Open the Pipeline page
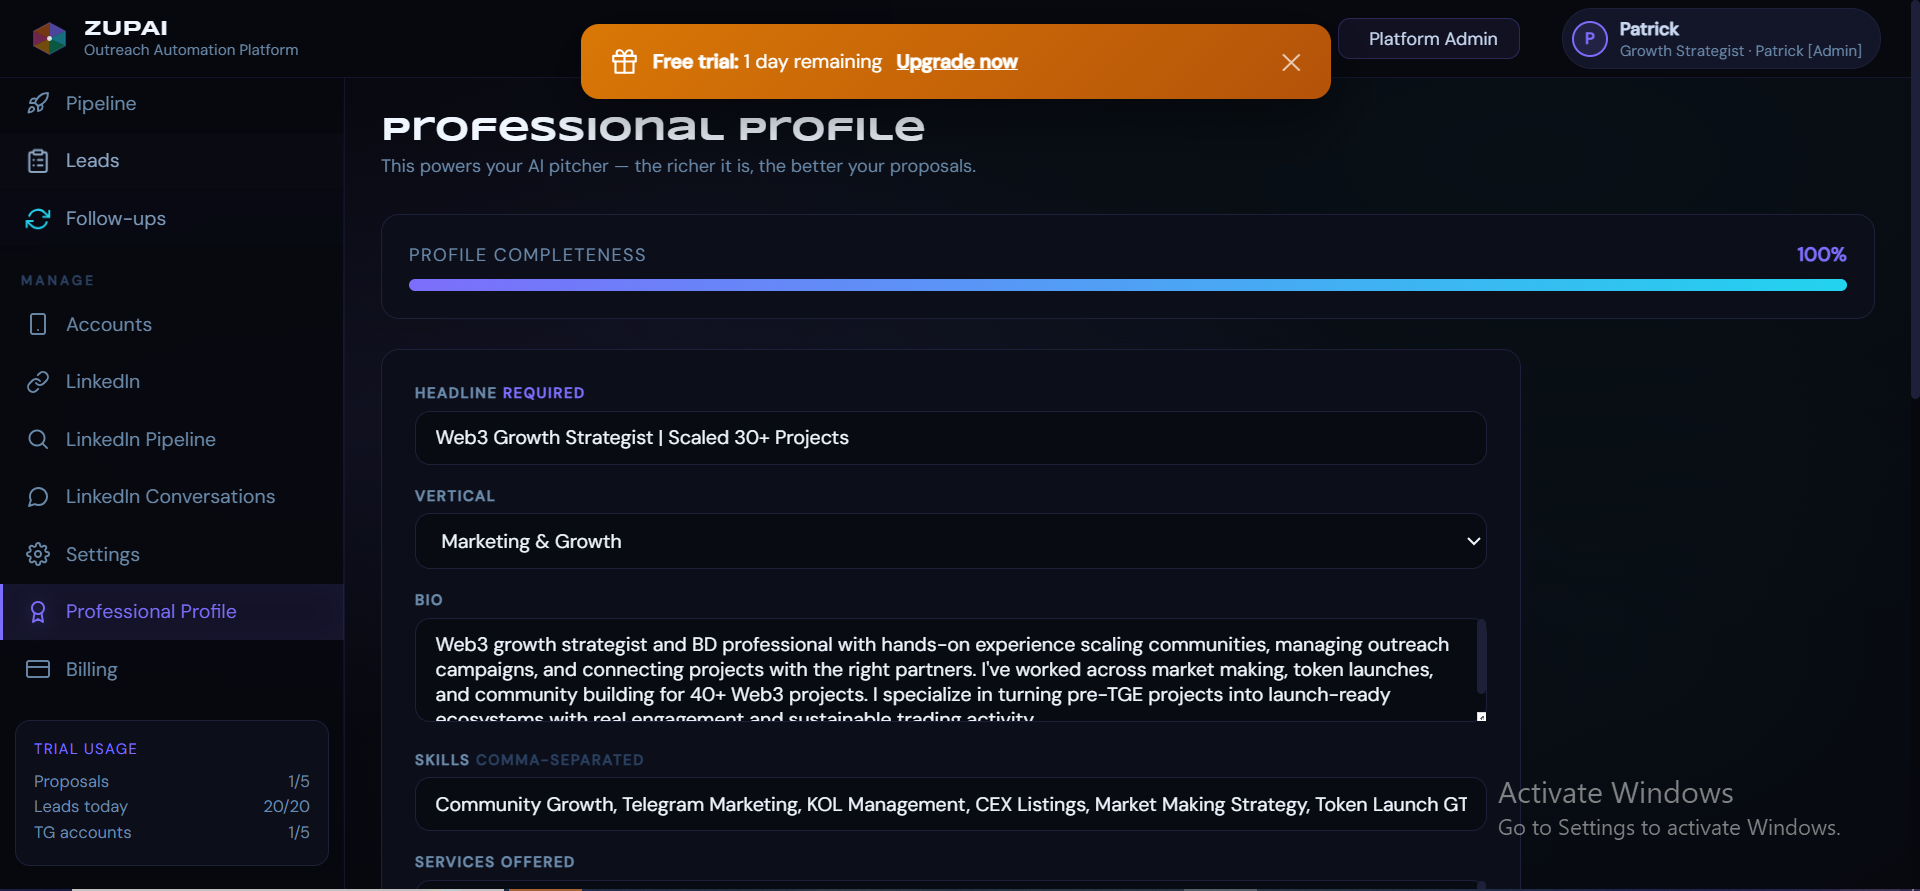1920x891 pixels. point(172,104)
